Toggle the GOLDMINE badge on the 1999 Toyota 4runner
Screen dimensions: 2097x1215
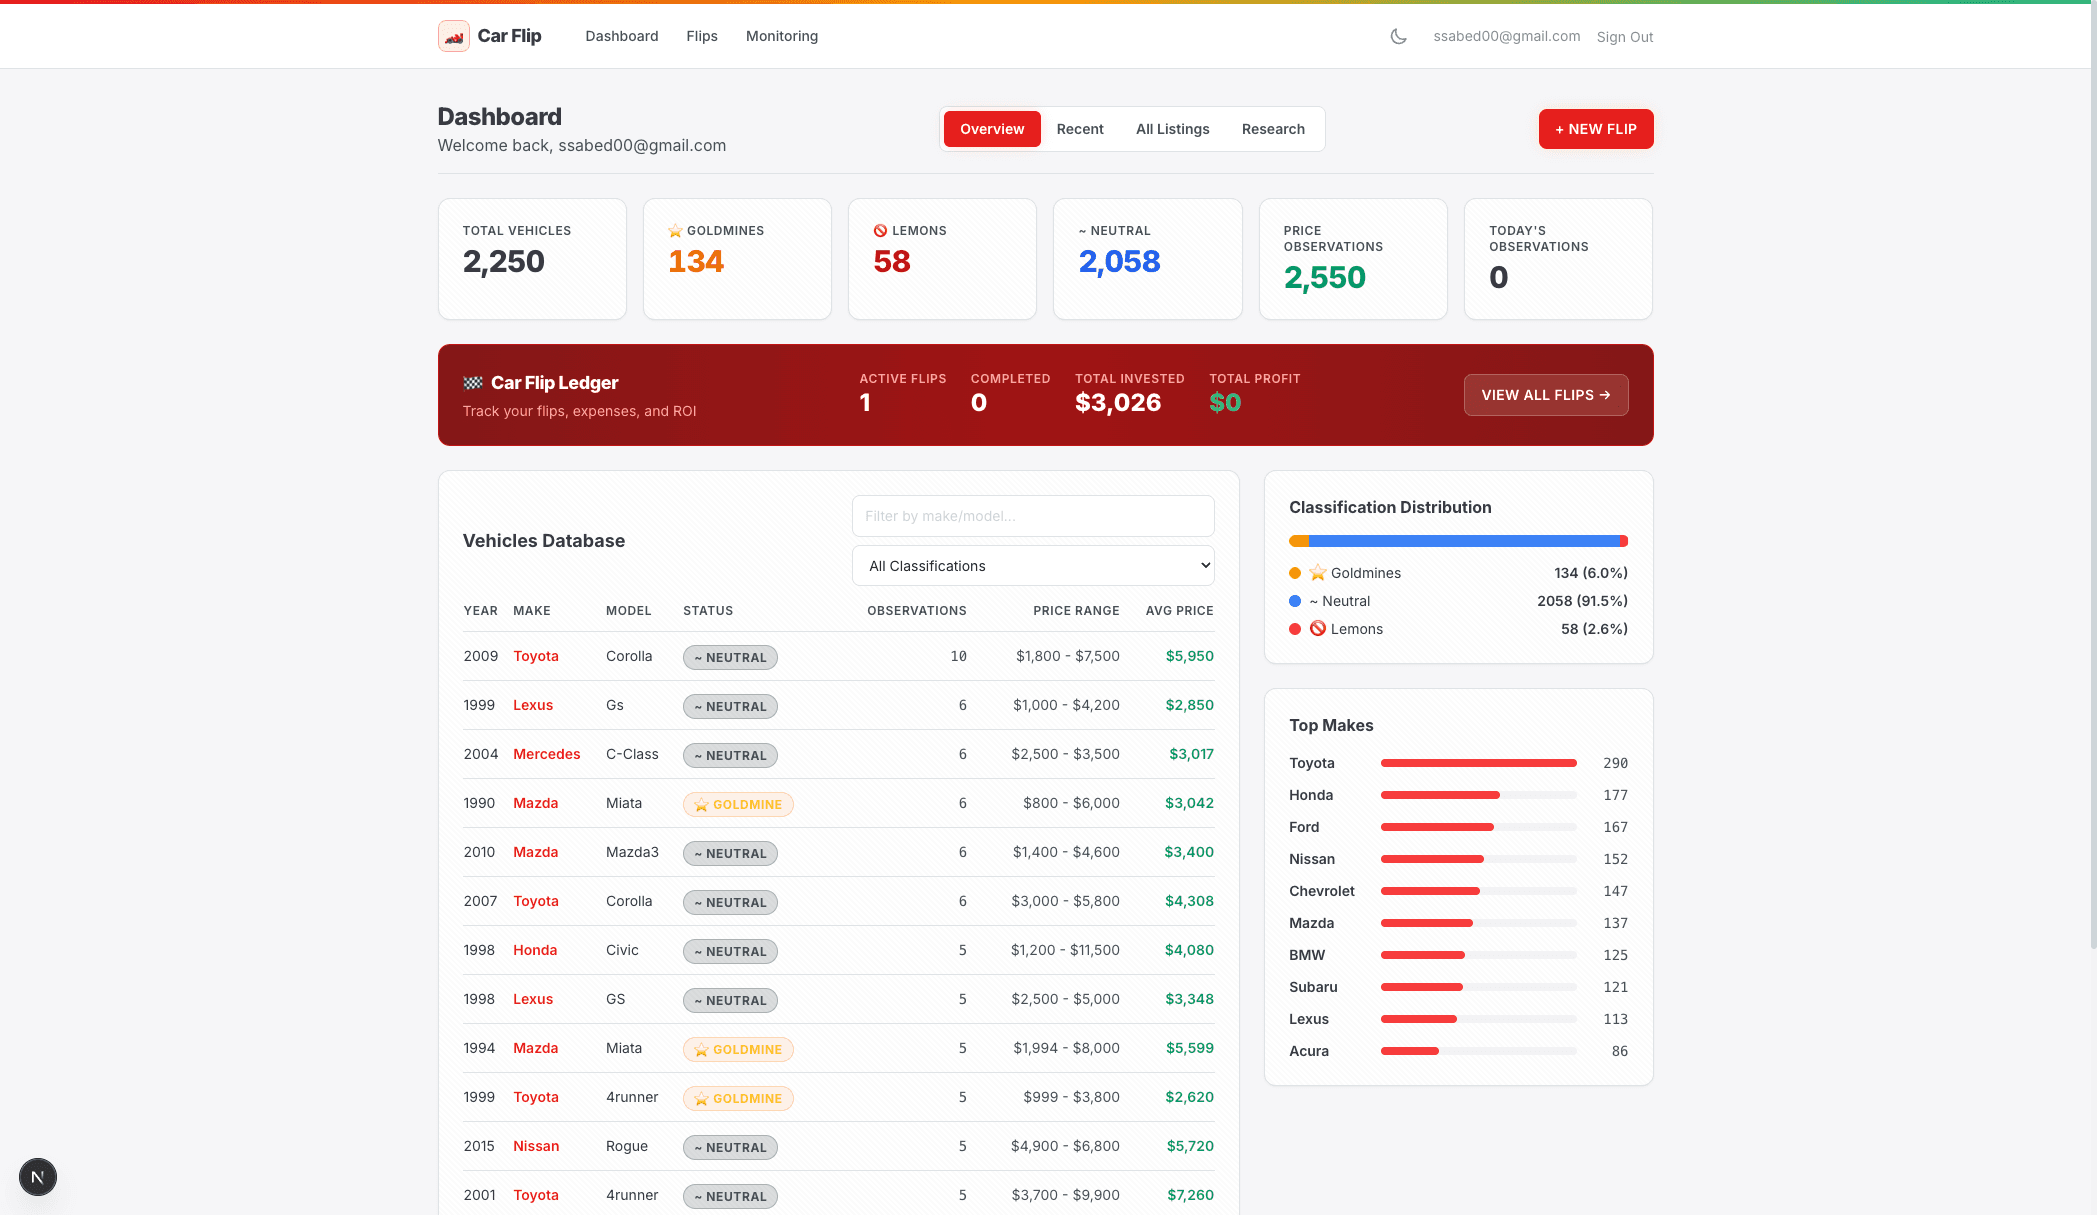[x=738, y=1098]
